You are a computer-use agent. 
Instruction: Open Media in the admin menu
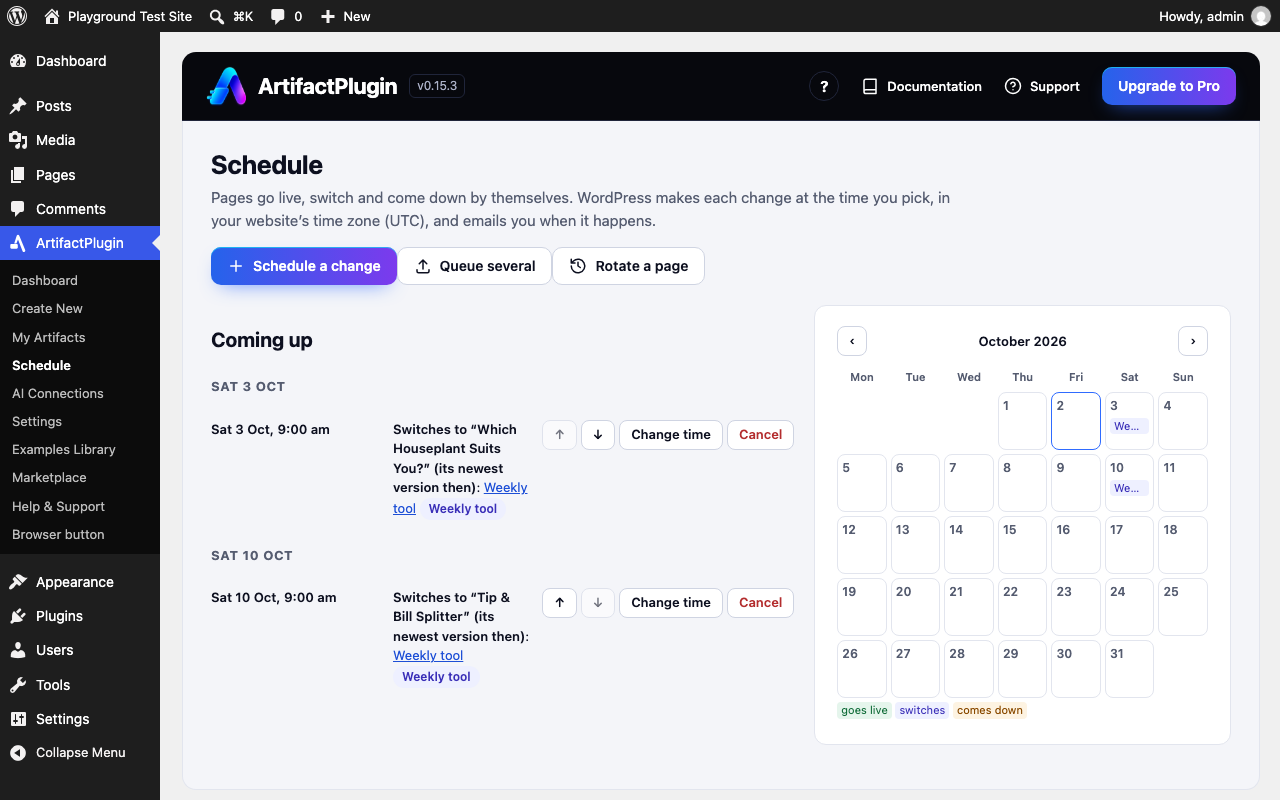tap(80, 140)
